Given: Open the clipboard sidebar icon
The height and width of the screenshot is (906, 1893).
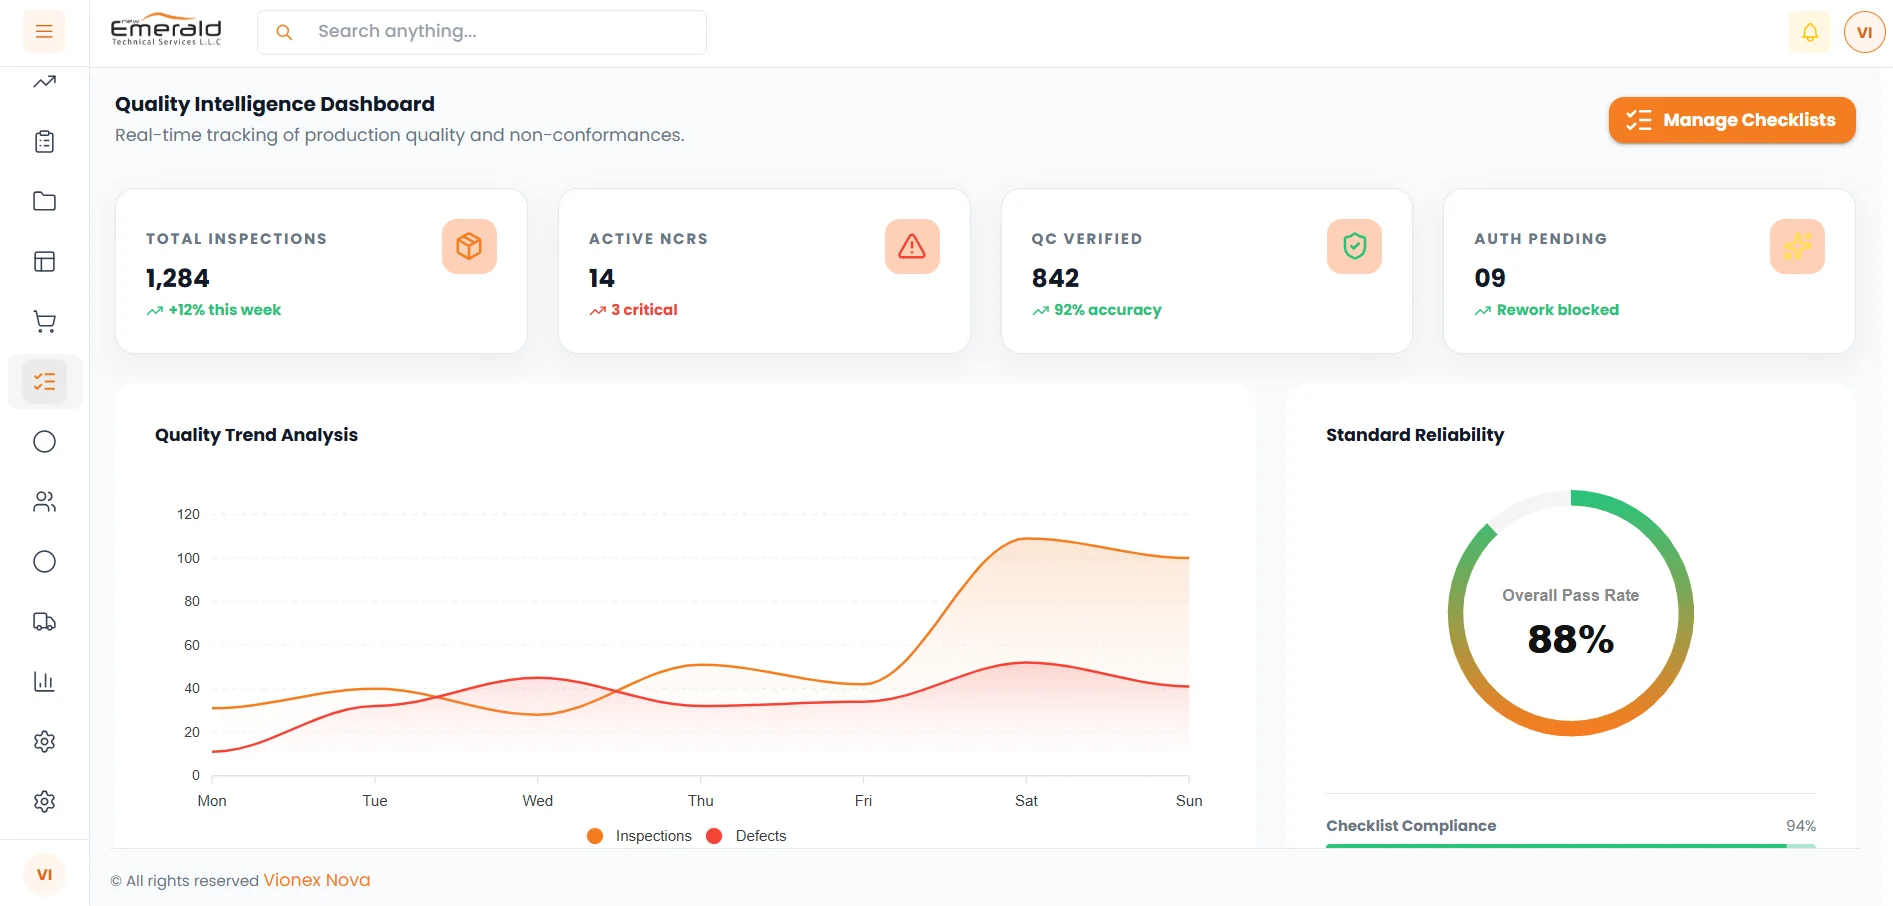Looking at the screenshot, I should tap(44, 142).
